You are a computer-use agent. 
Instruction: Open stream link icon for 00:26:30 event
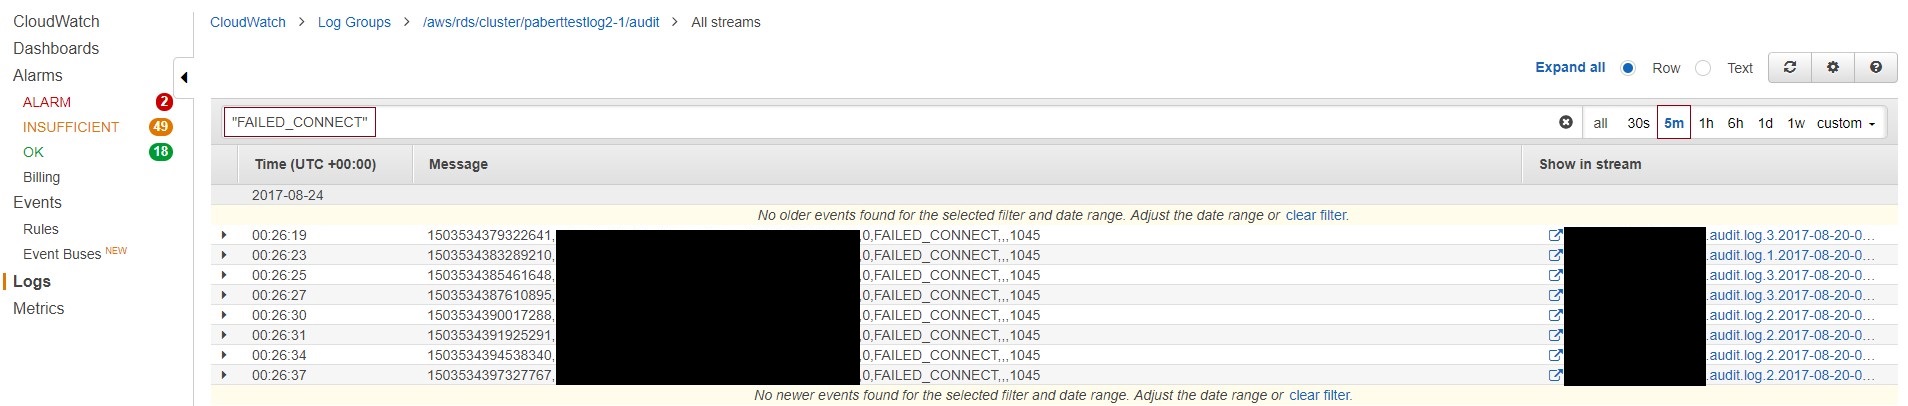[1555, 315]
